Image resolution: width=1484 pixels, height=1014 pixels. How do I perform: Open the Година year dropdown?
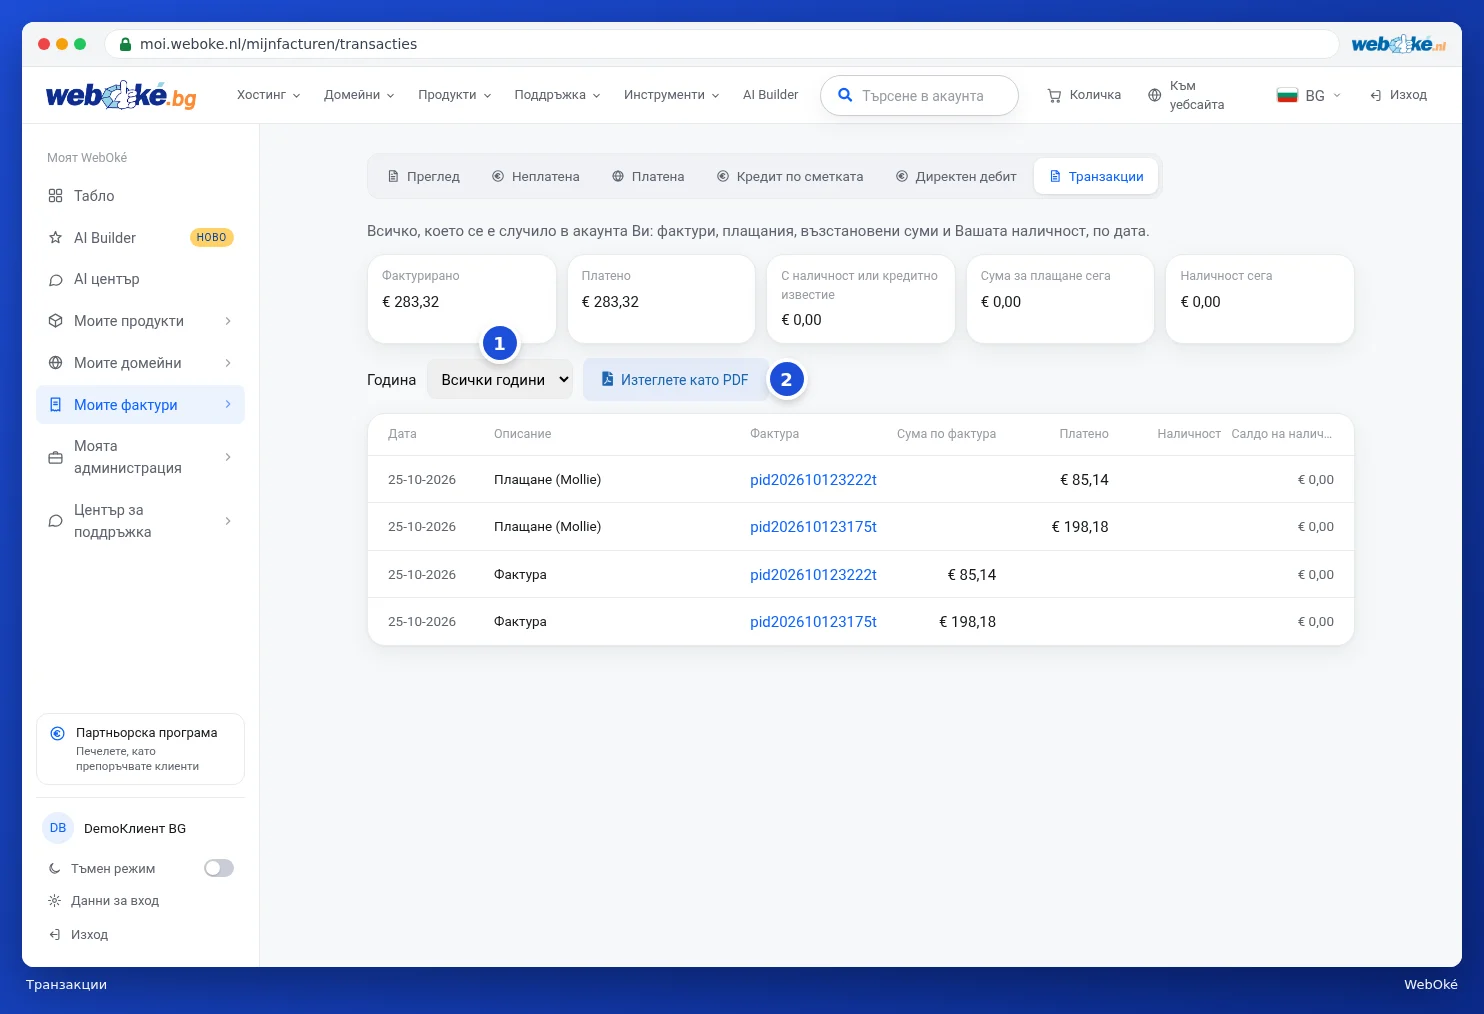pyautogui.click(x=500, y=380)
